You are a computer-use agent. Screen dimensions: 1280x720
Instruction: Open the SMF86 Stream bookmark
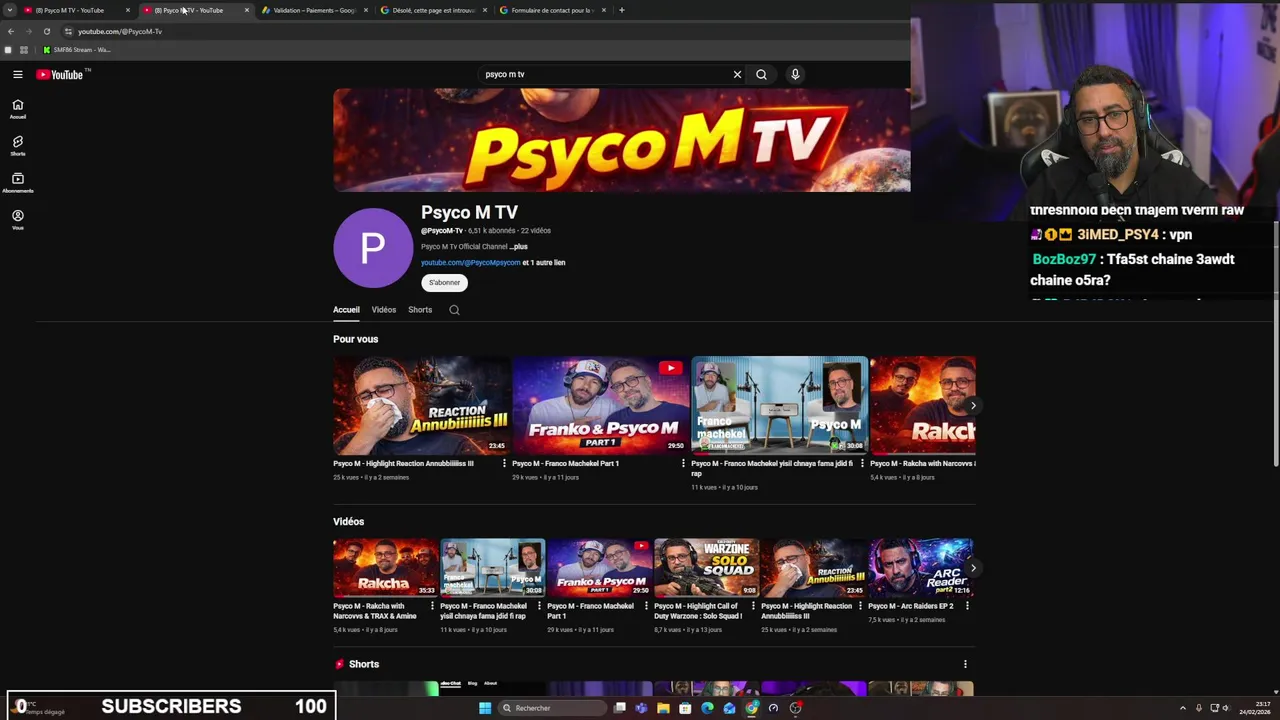[x=77, y=50]
